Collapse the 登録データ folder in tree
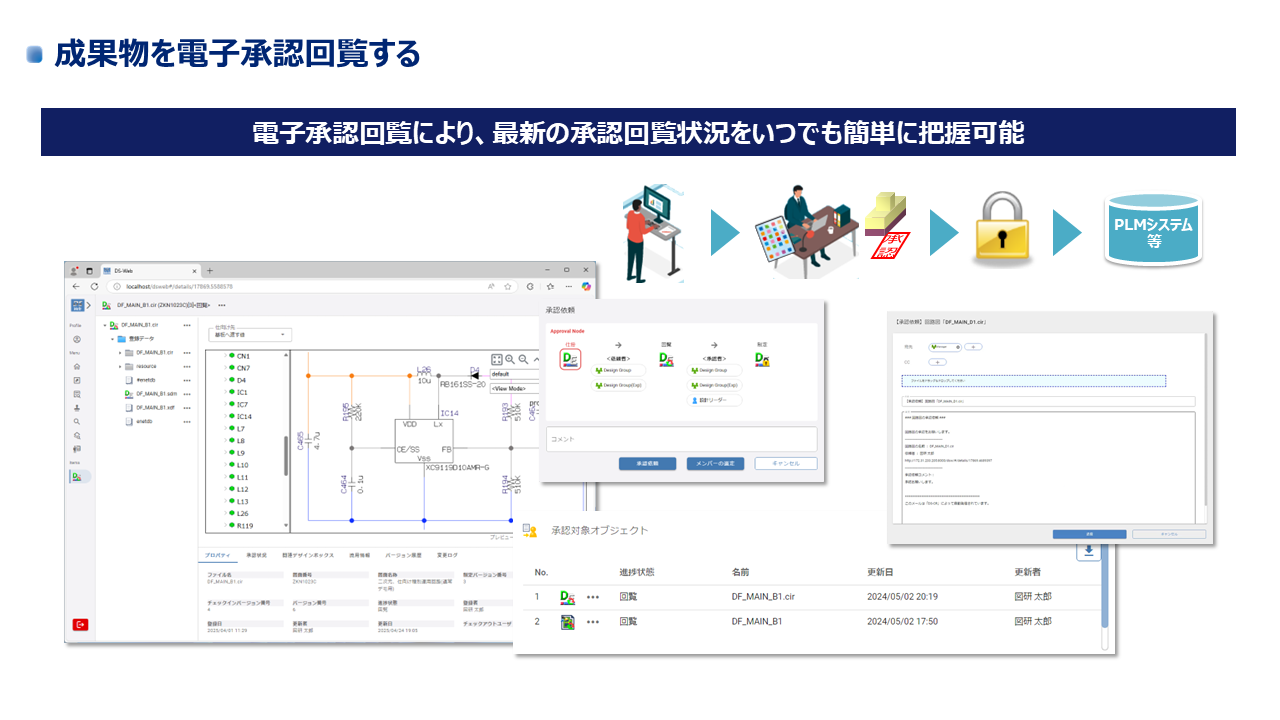The width and height of the screenshot is (1280, 720). click(112, 339)
